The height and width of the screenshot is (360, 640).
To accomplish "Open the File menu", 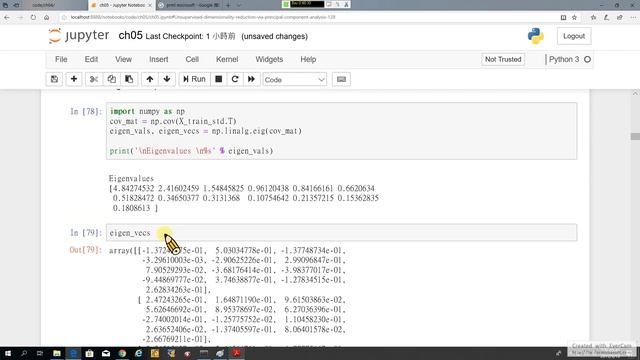I will point(61,60).
